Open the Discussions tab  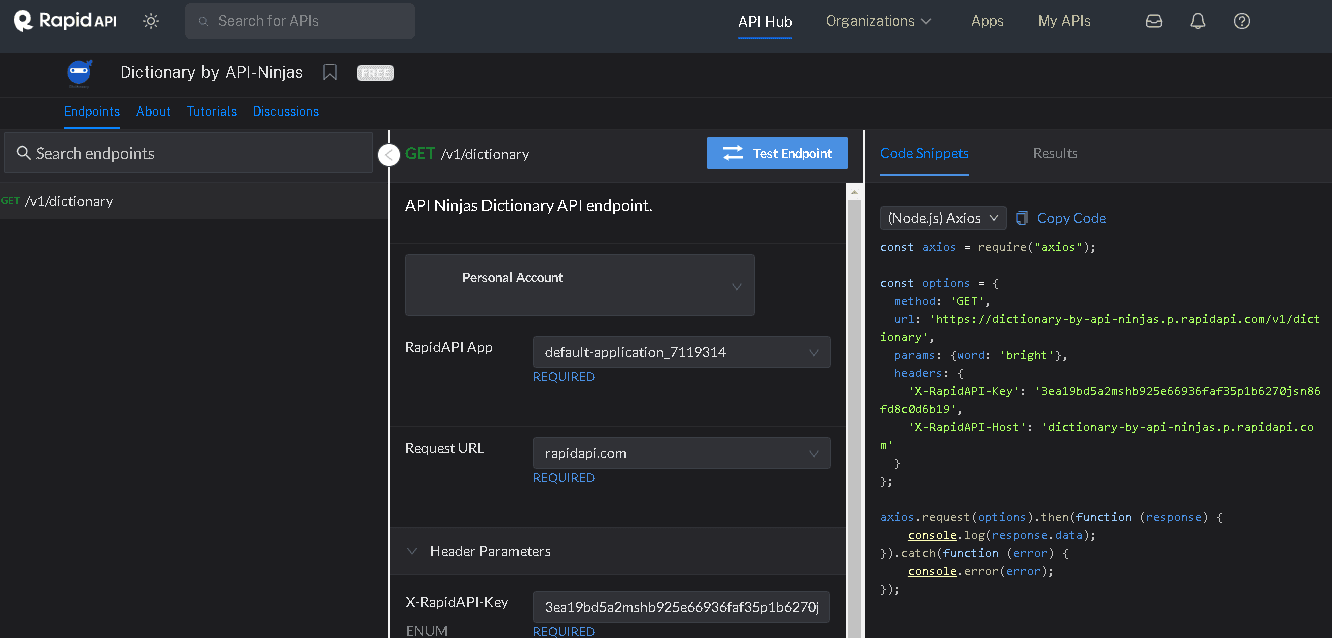(286, 111)
